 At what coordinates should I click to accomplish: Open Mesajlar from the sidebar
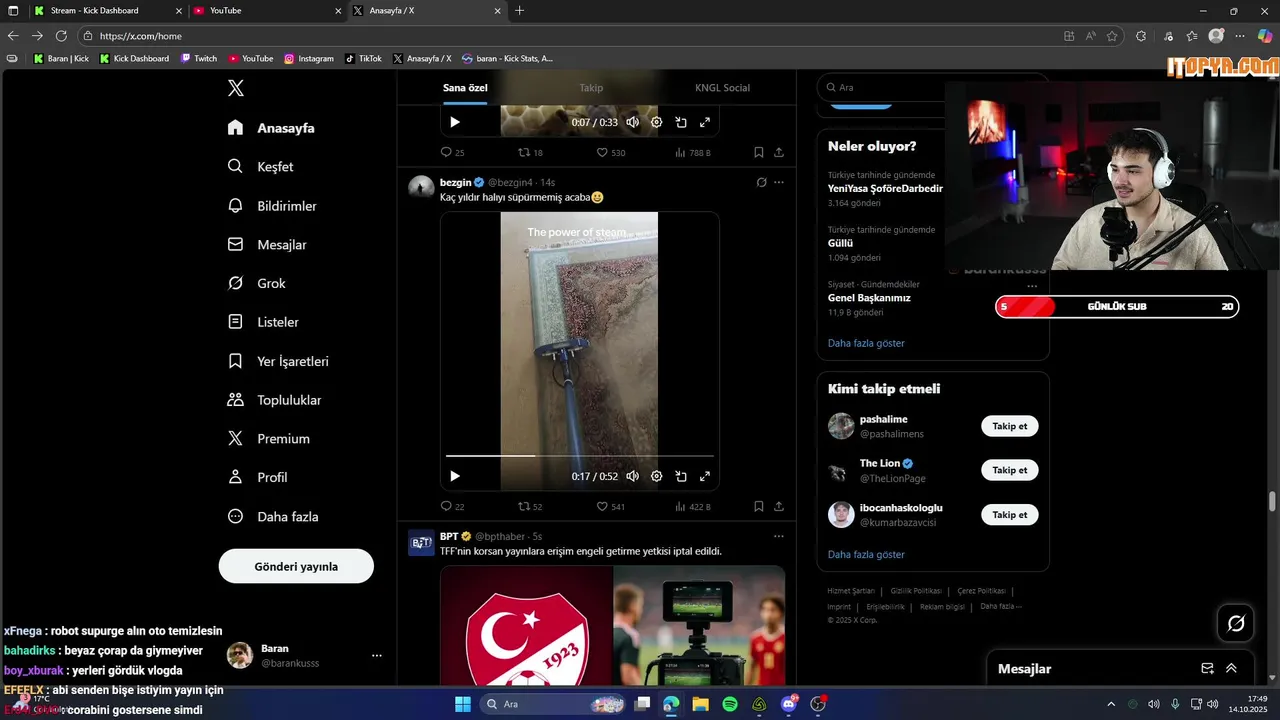tap(267, 245)
